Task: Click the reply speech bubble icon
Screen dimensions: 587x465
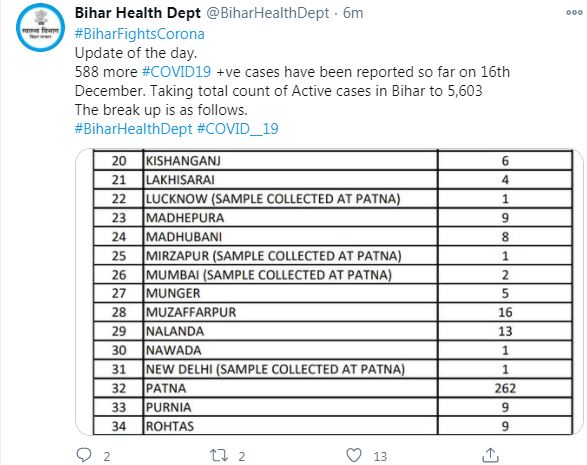Action: tap(83, 455)
